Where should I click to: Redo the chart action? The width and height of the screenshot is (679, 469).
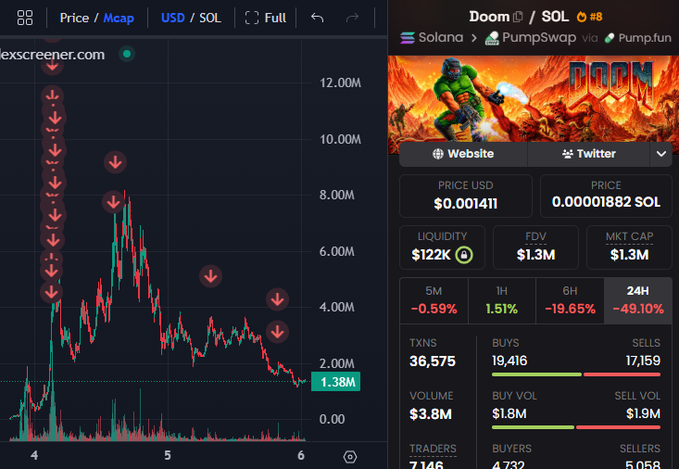(352, 18)
